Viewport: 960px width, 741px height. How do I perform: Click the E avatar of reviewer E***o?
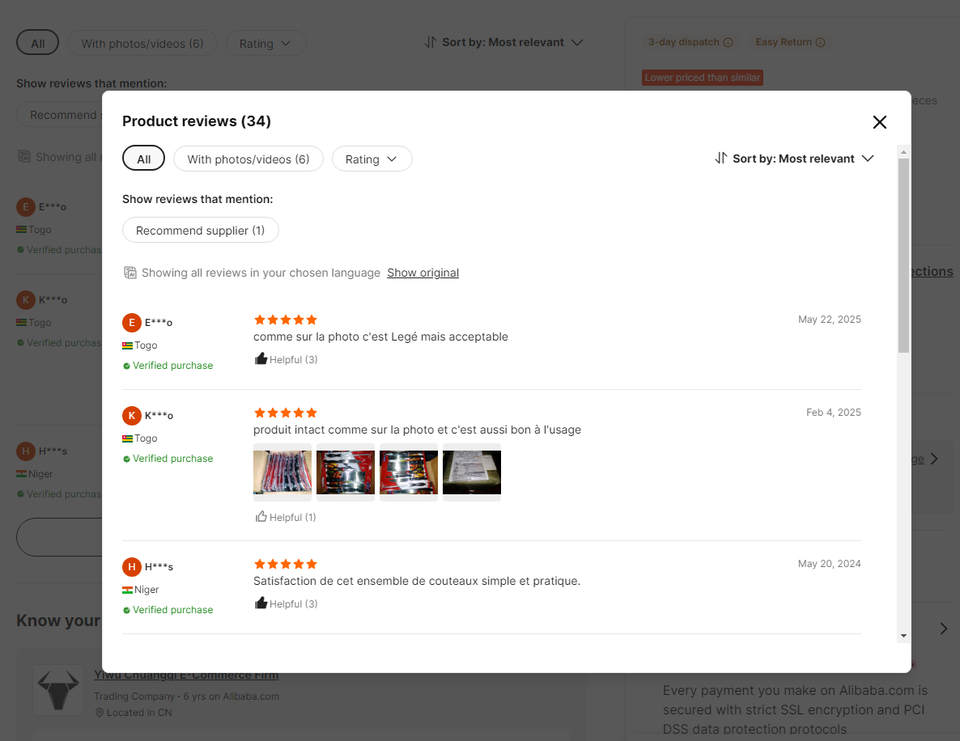pyautogui.click(x=132, y=322)
